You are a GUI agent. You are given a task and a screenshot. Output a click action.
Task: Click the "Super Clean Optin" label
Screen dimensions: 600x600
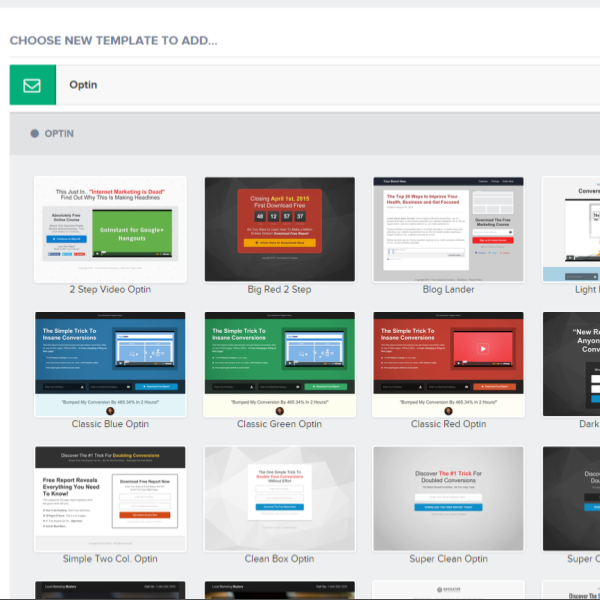pyautogui.click(x=448, y=559)
